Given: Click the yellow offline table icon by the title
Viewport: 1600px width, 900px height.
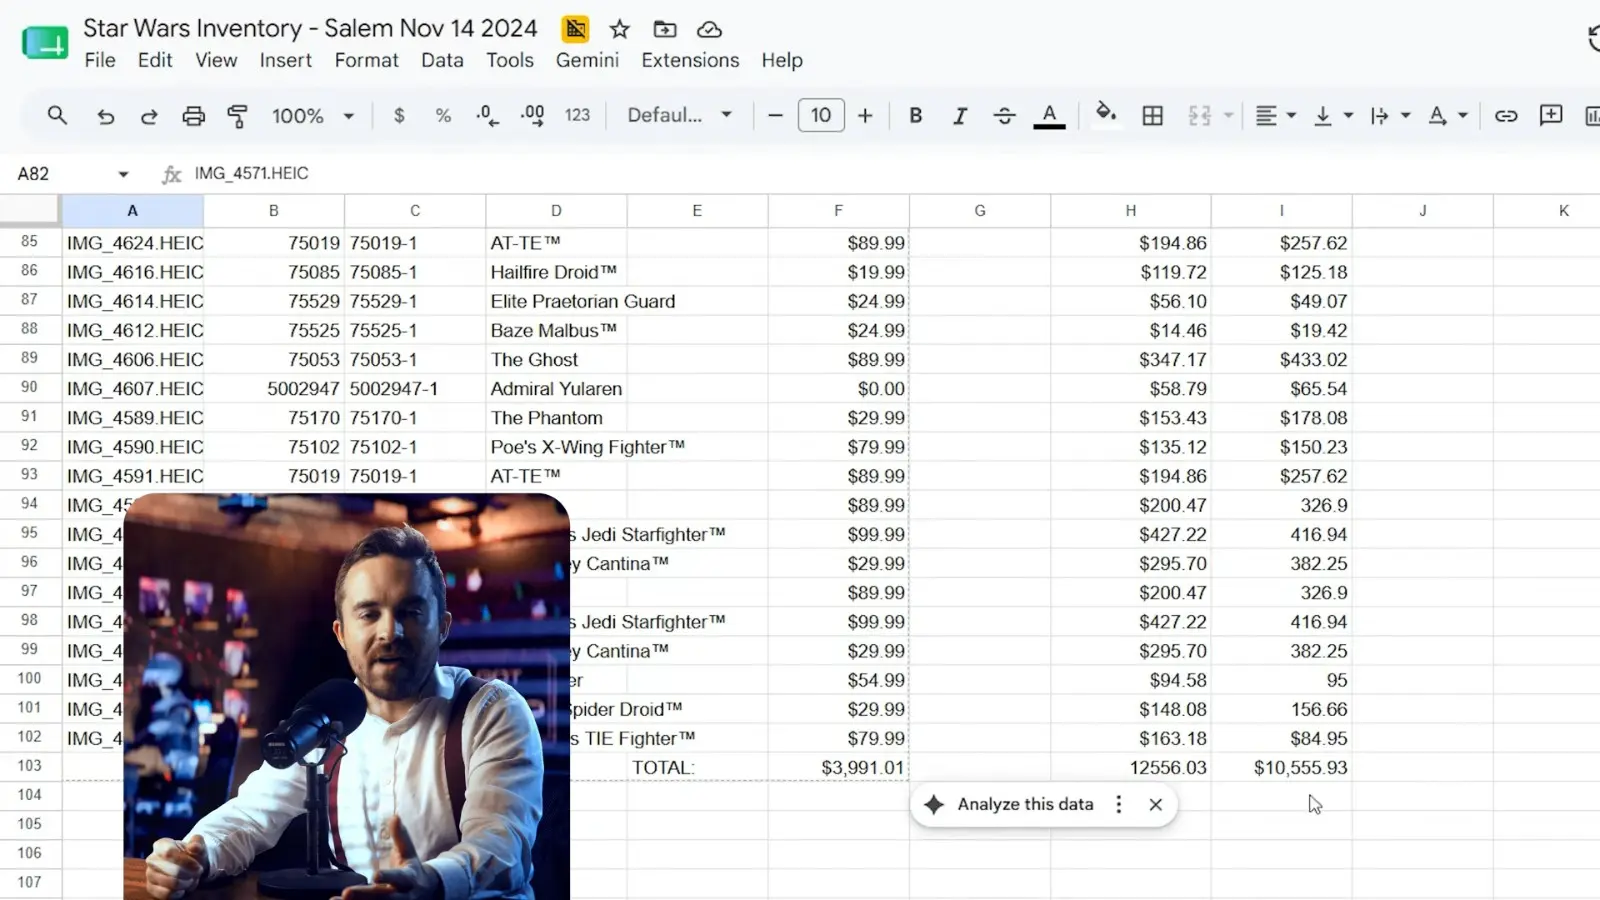Looking at the screenshot, I should (x=576, y=29).
